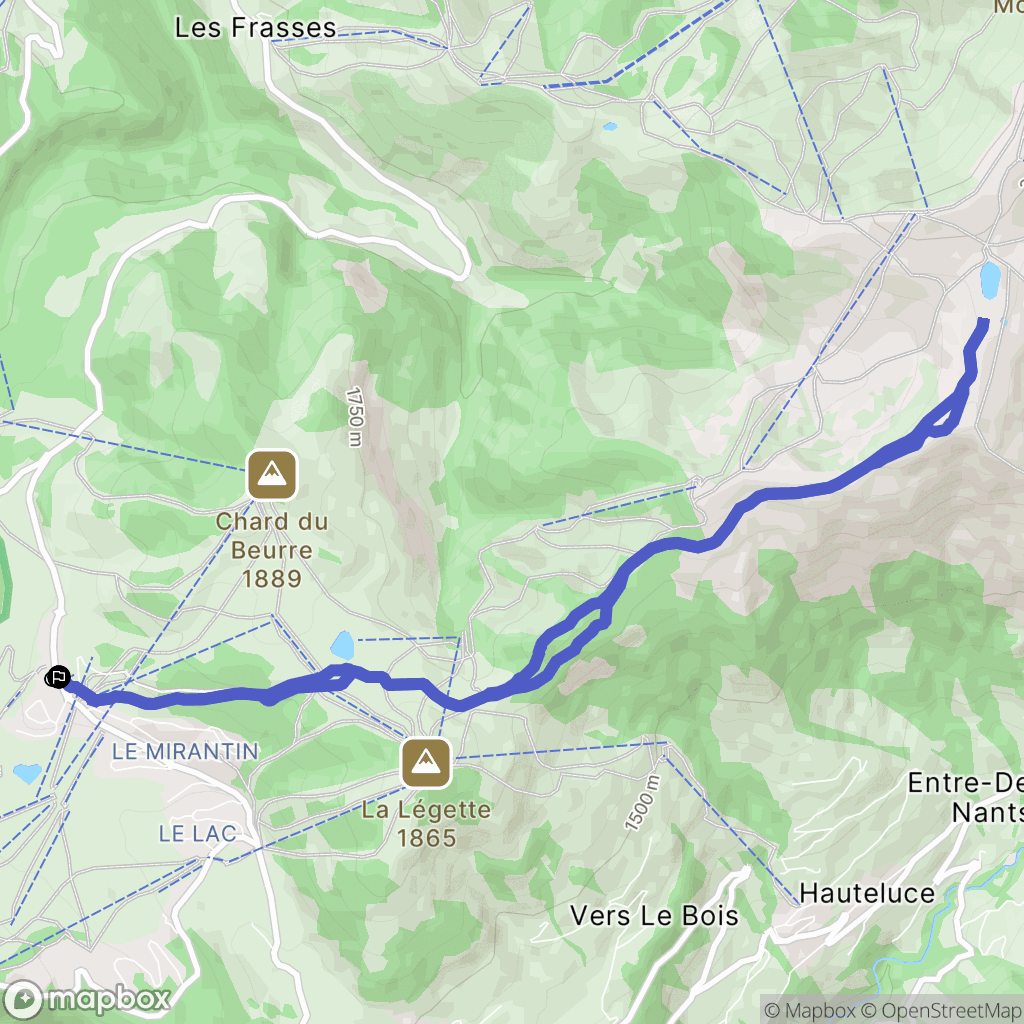1024x1024 pixels.
Task: Open the OpenStreetMap attribution link
Action: (x=942, y=1011)
